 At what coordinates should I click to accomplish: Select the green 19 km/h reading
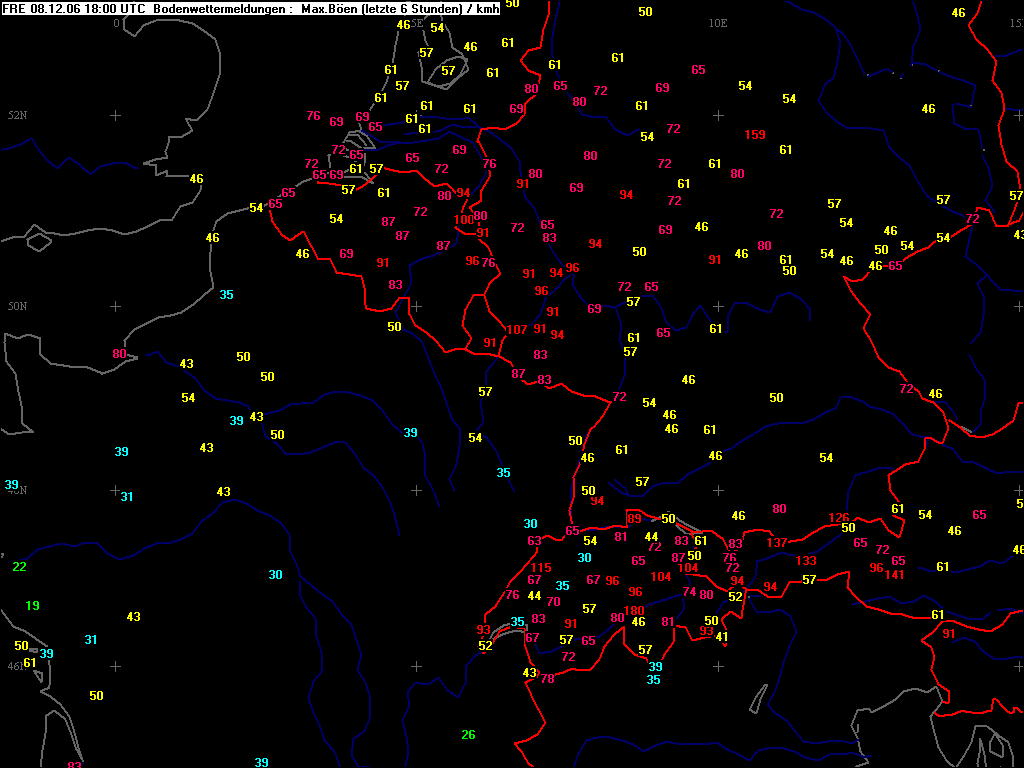(x=32, y=606)
